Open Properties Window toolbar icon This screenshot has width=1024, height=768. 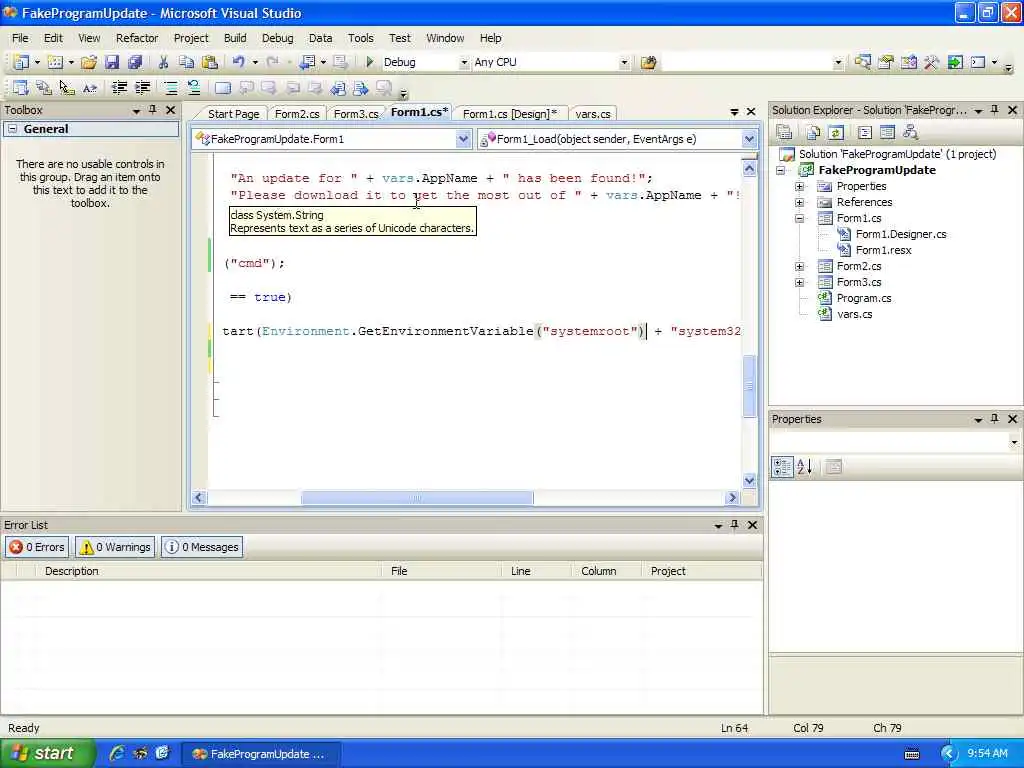886,62
